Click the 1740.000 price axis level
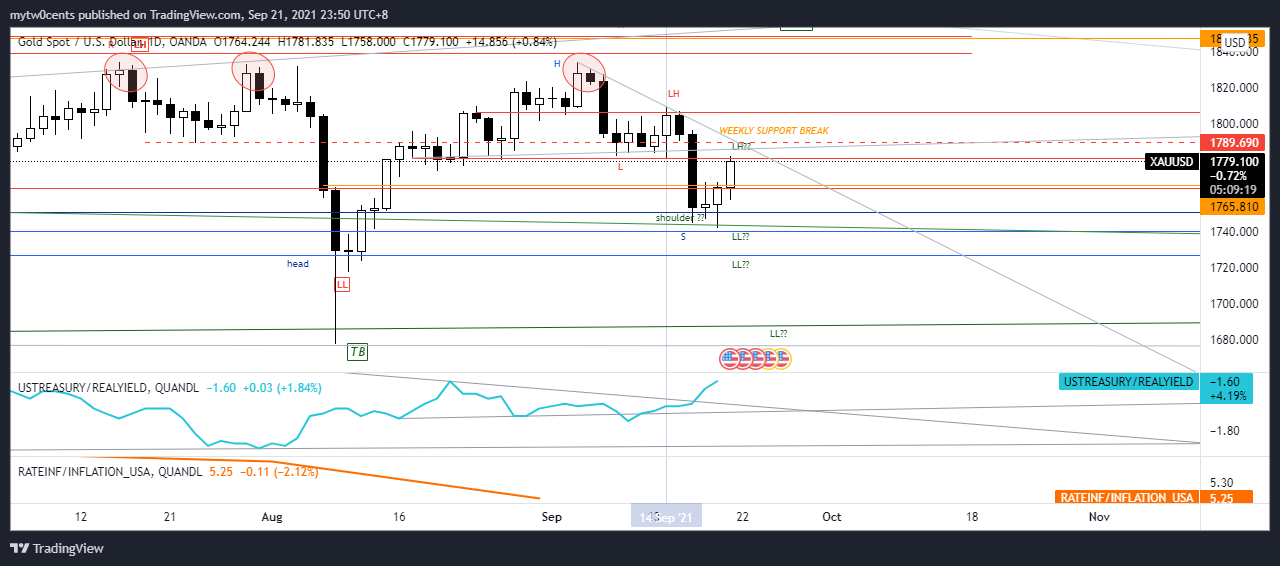 tap(1233, 232)
